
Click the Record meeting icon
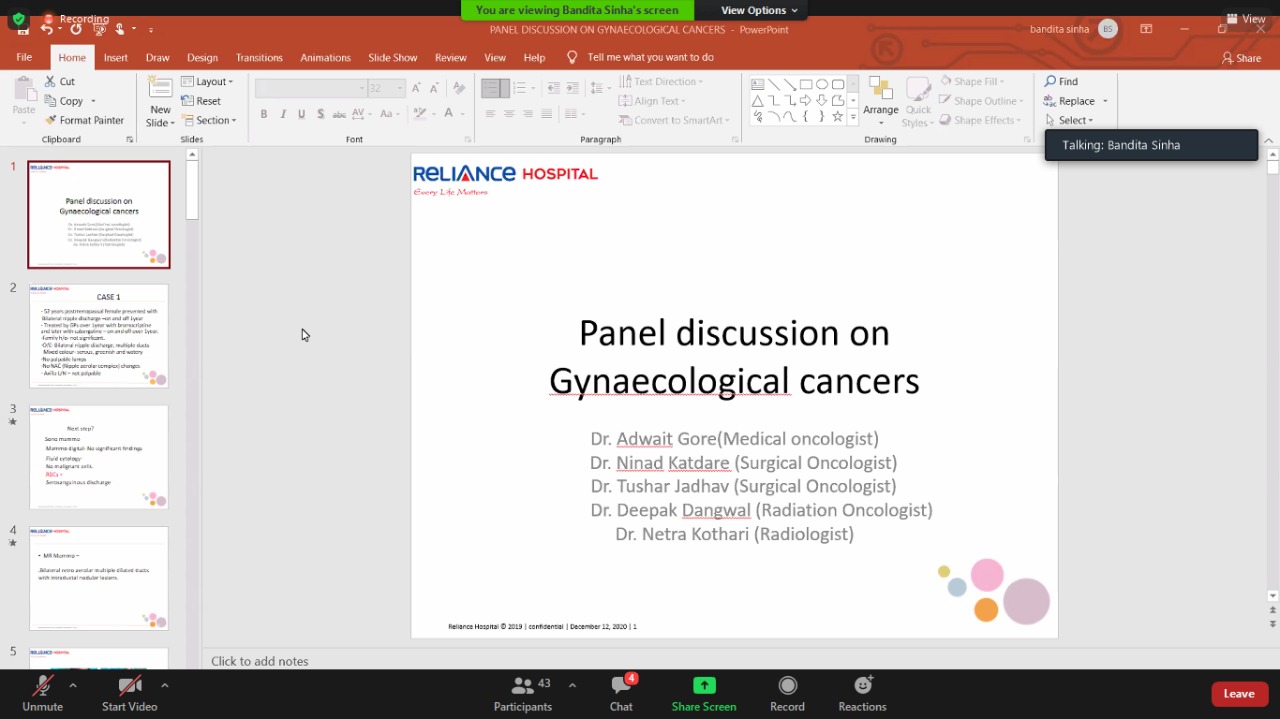787,686
